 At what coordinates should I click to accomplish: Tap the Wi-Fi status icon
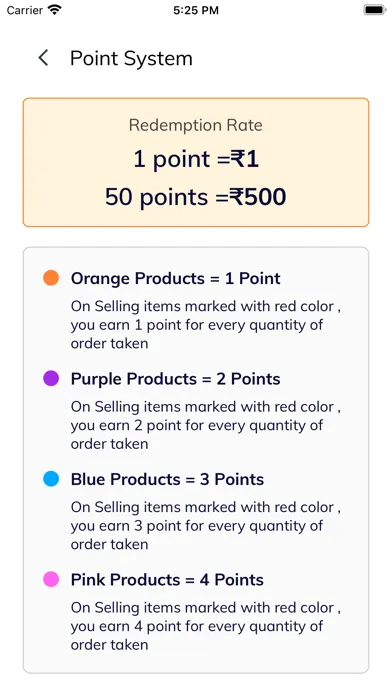click(x=55, y=10)
